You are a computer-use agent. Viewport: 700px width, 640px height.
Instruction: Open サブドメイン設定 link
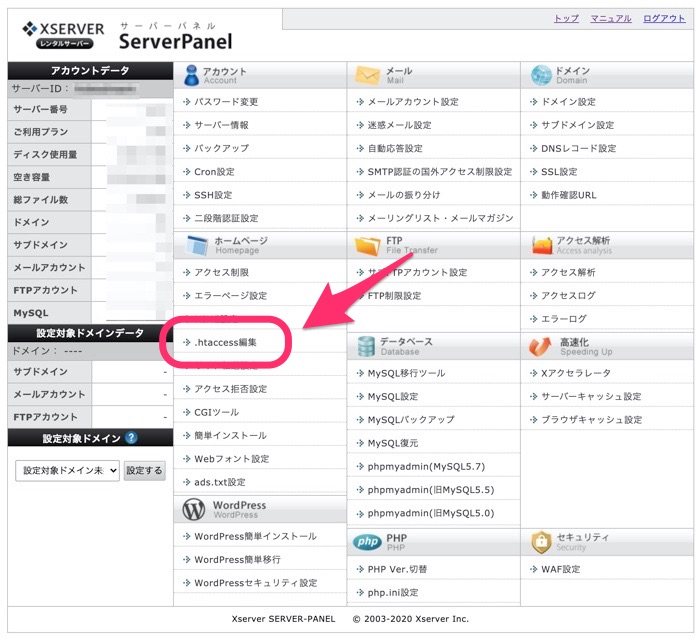578,125
